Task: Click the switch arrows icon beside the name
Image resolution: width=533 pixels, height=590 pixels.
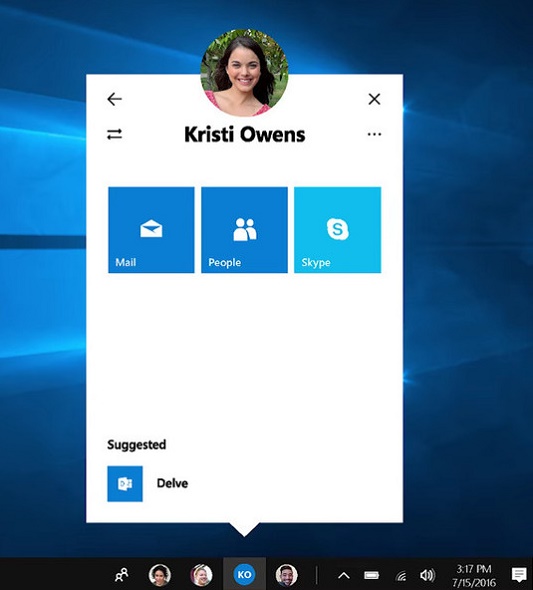Action: coord(114,134)
